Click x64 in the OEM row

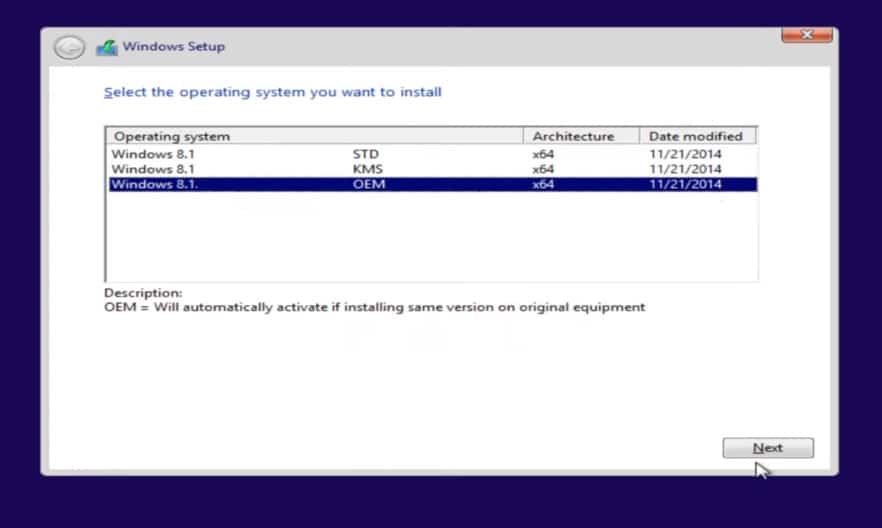tap(543, 184)
